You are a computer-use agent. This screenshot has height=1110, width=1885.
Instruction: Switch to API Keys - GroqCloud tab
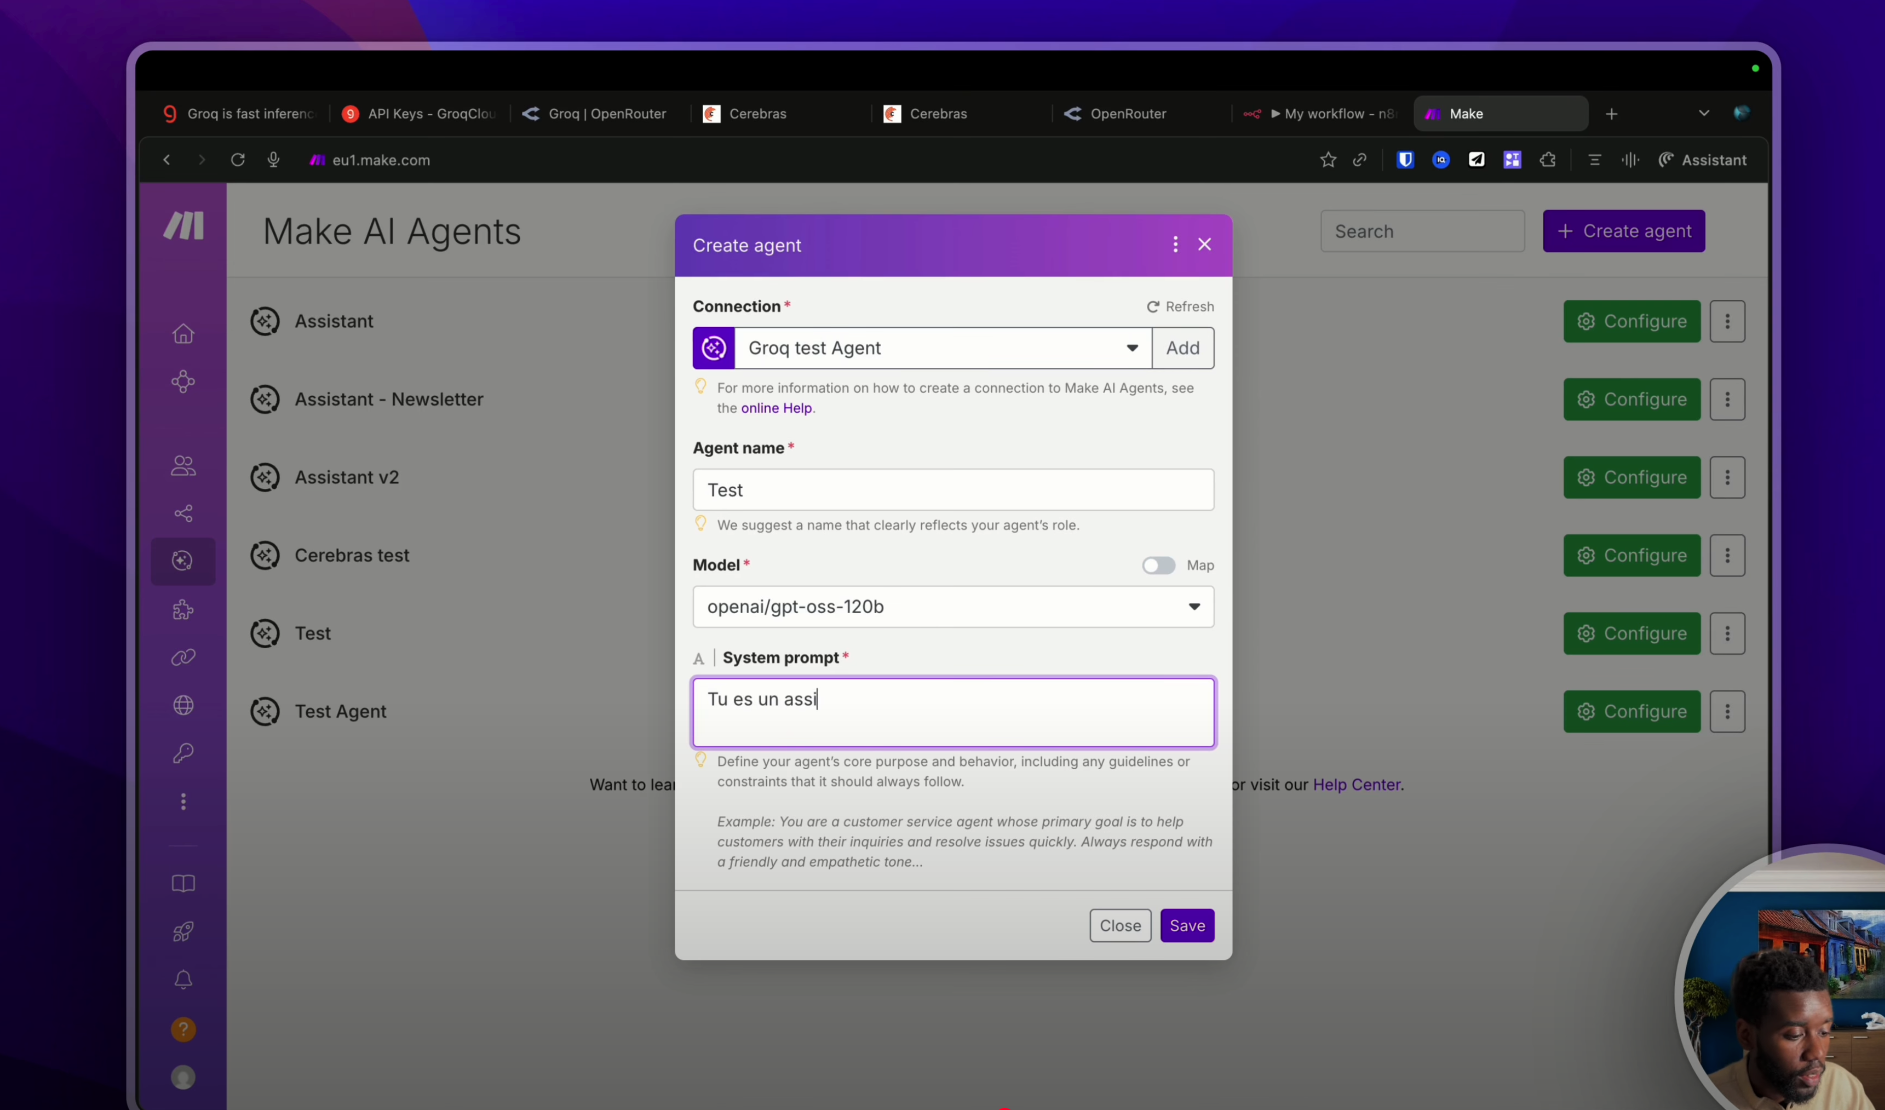point(419,114)
